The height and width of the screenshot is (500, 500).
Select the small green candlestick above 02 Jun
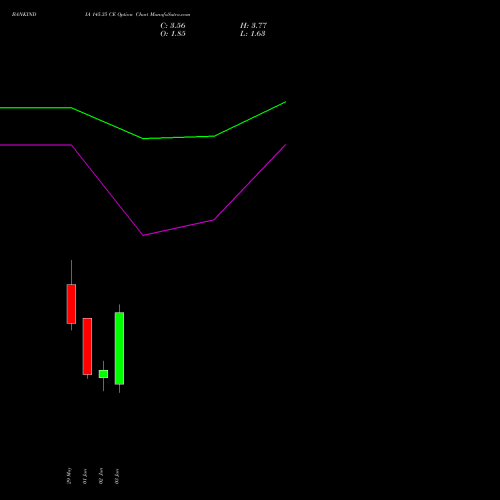click(x=103, y=374)
